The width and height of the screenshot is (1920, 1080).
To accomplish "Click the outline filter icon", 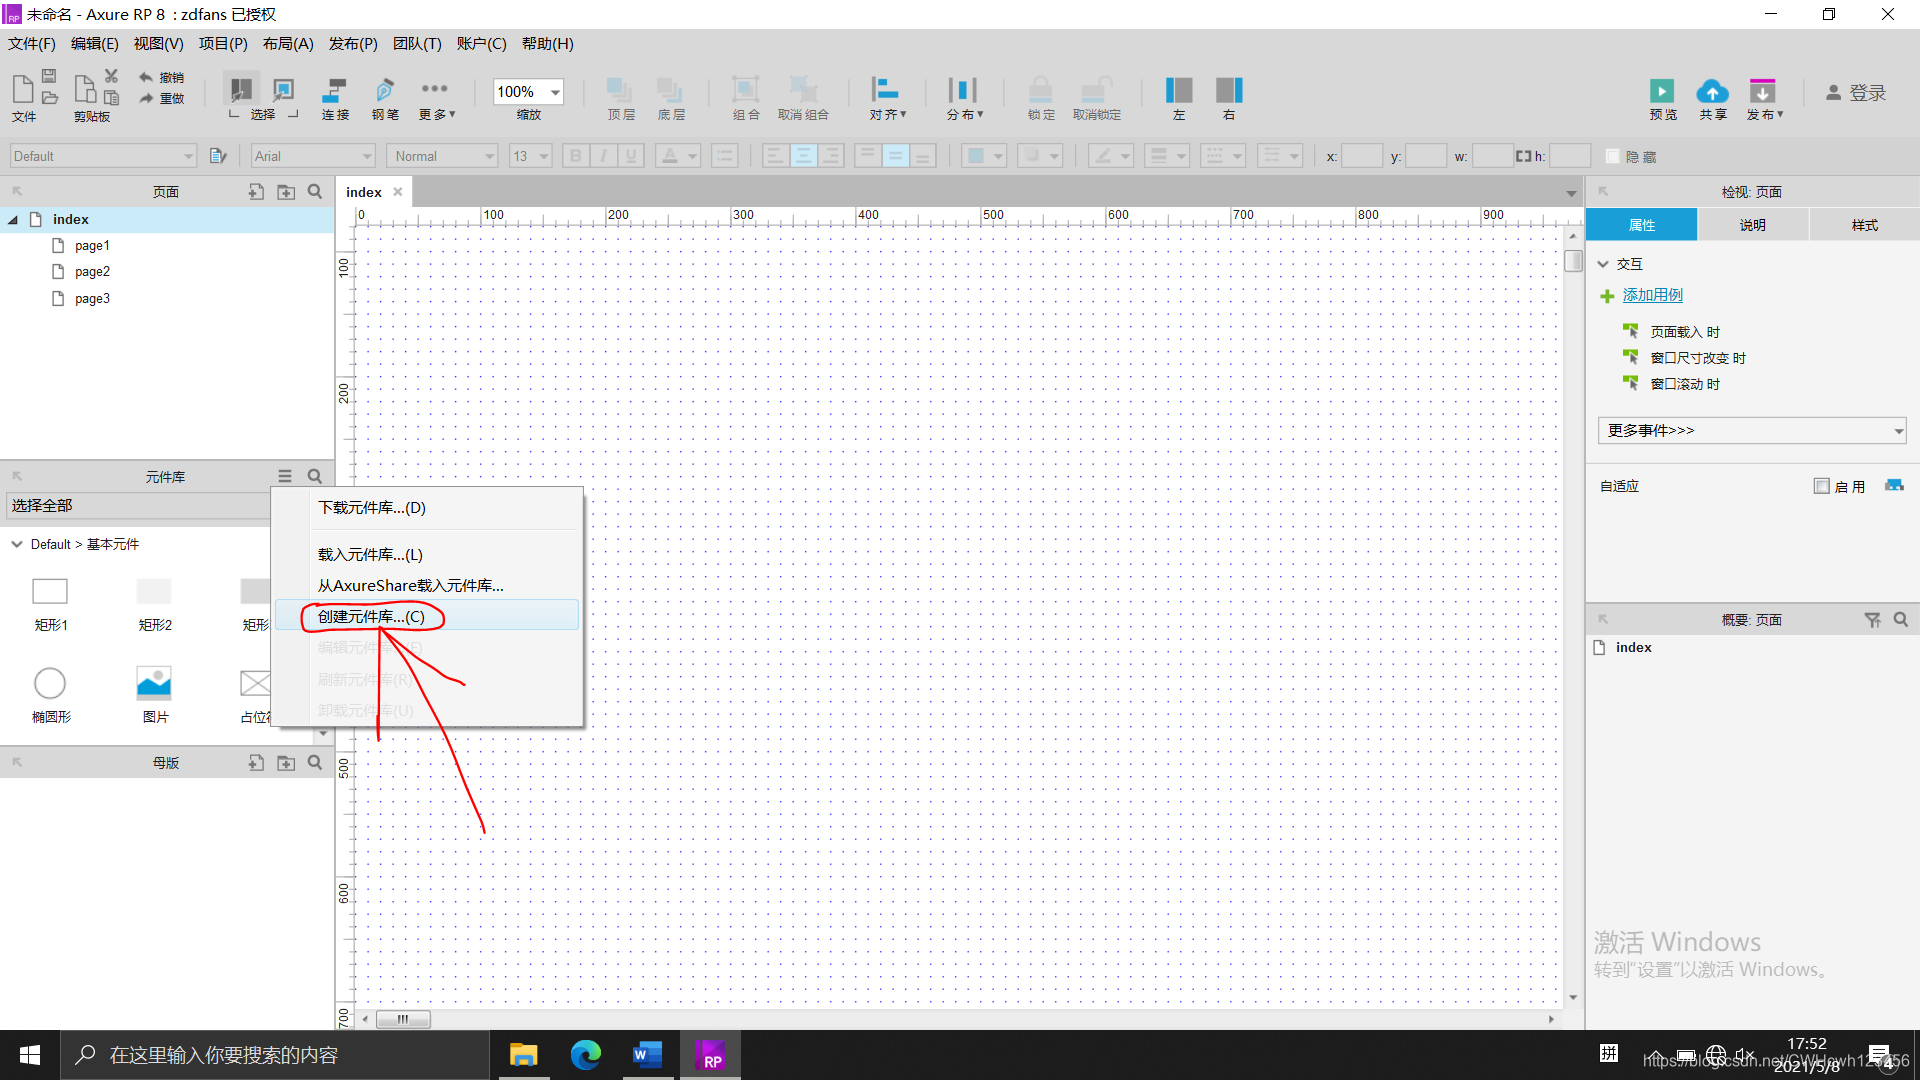I will tap(1872, 620).
